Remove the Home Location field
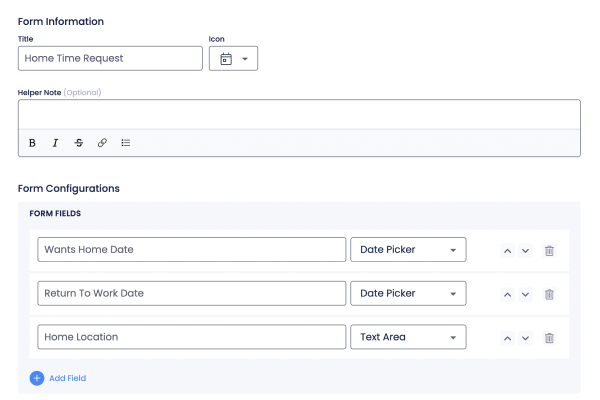Screen dimensions: 600x400 549,338
